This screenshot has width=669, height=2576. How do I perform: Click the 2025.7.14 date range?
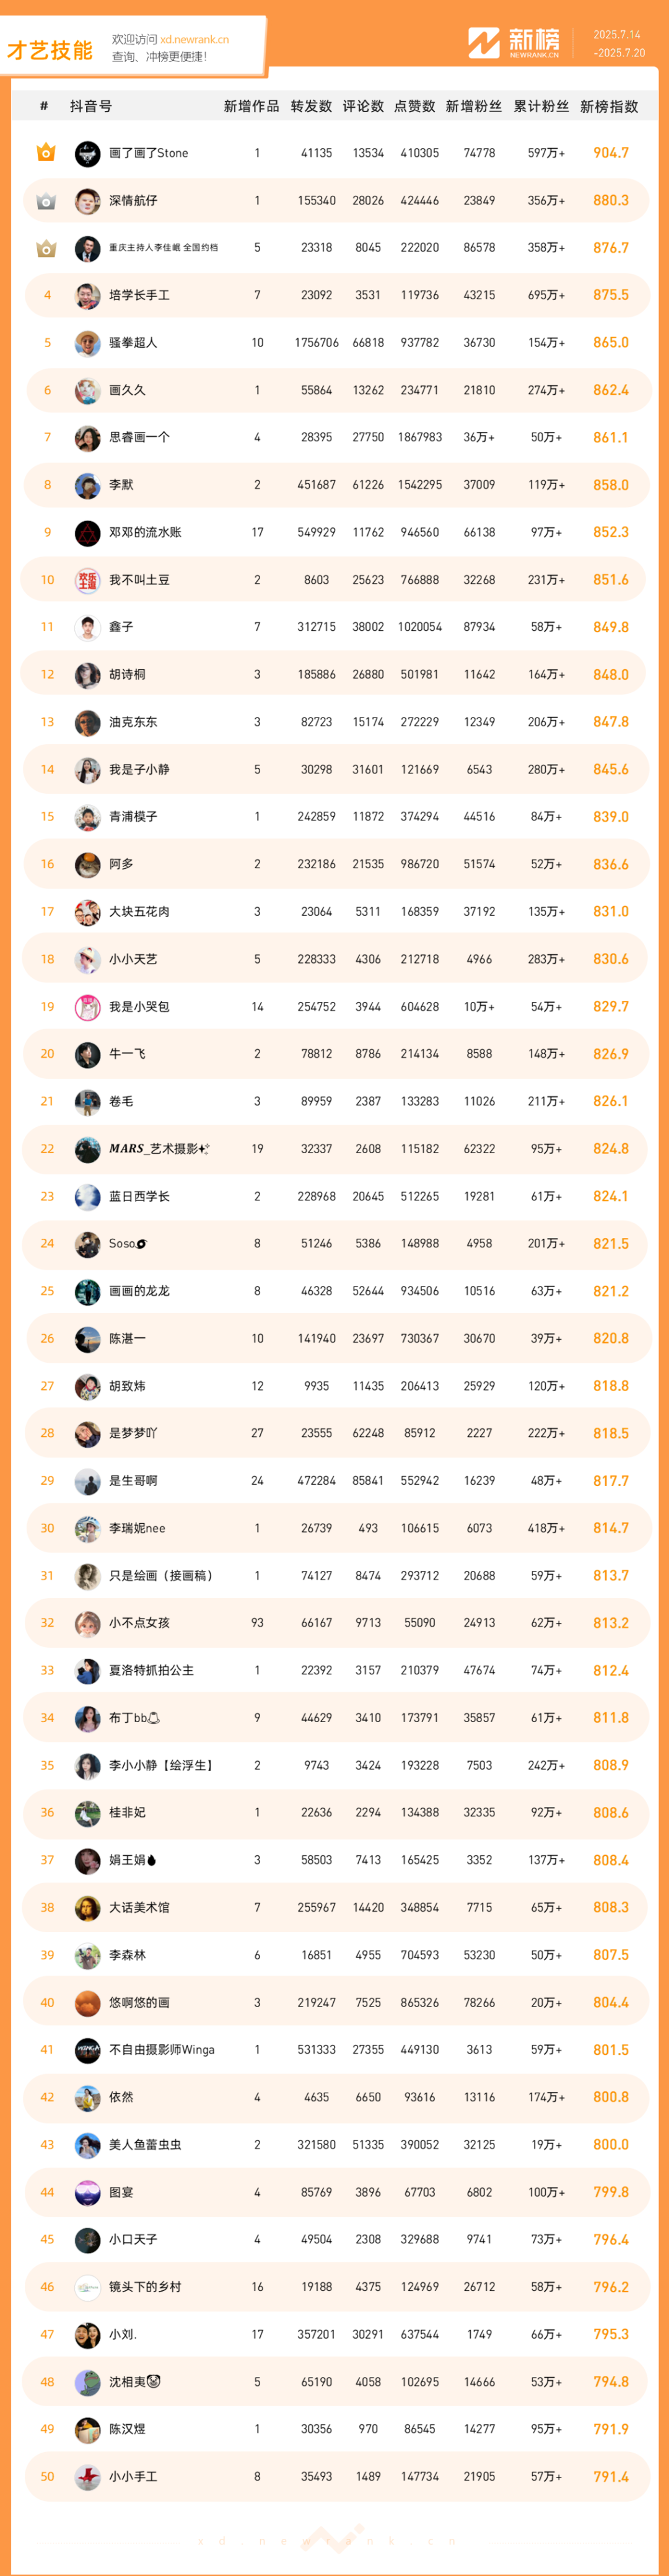pos(617,35)
